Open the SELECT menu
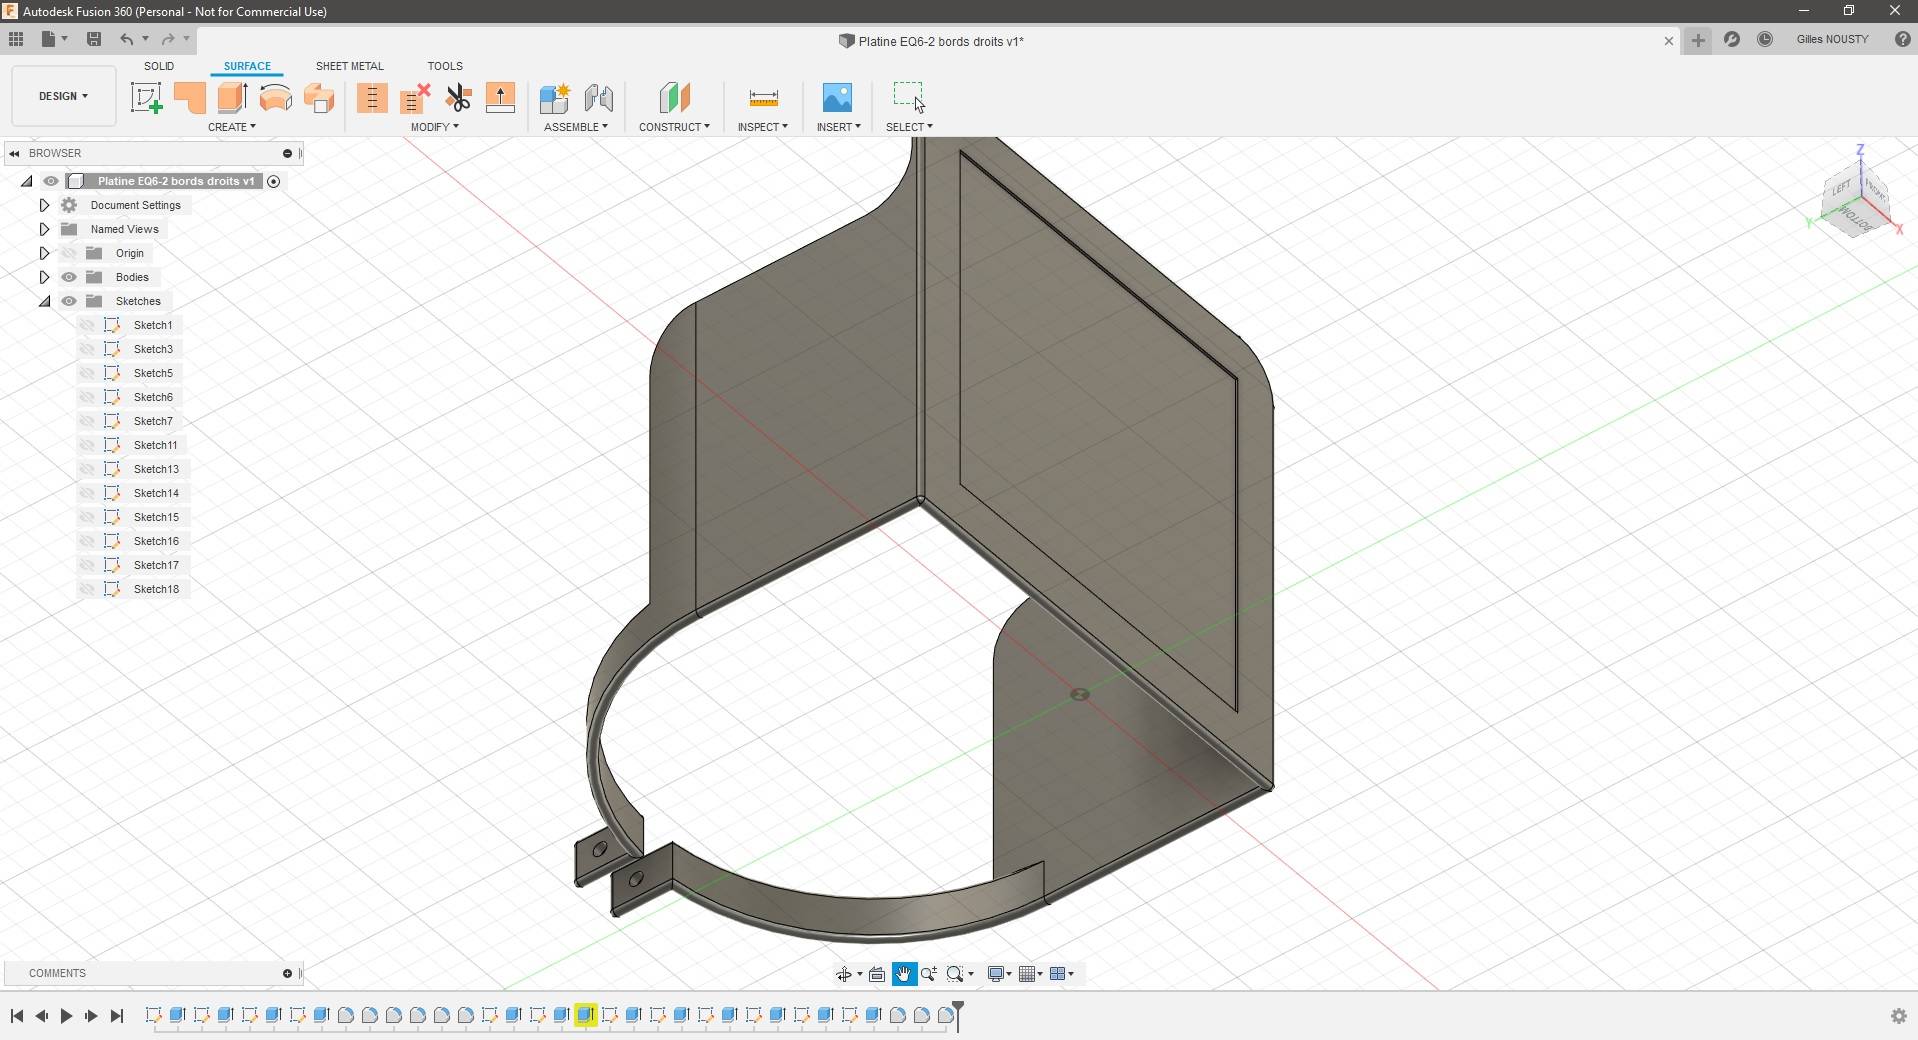 [x=909, y=127]
